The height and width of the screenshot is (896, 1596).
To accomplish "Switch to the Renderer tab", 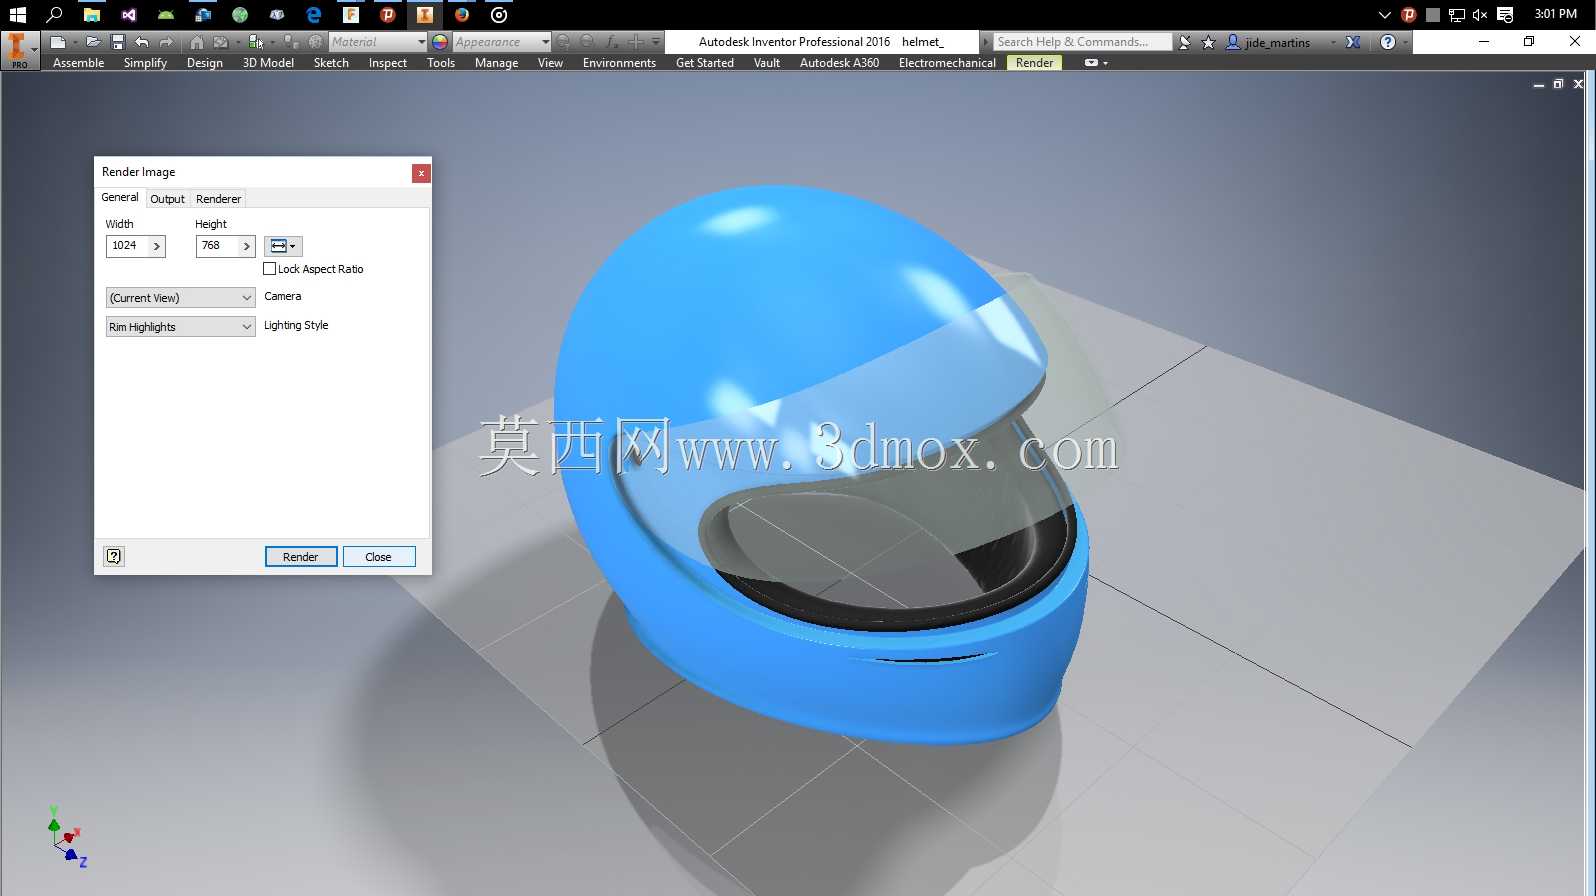I will click(218, 199).
